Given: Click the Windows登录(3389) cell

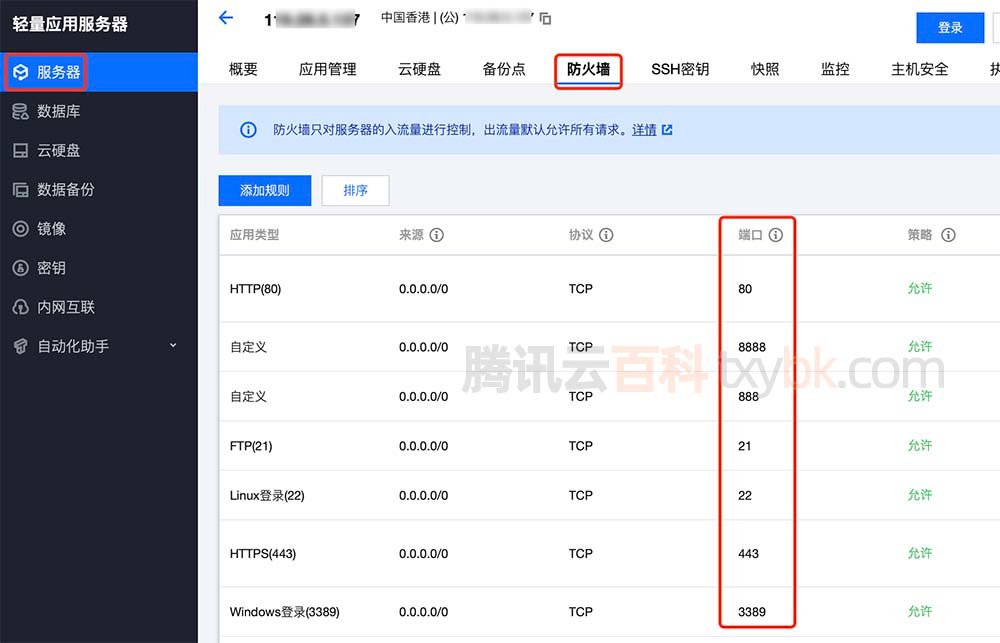Looking at the screenshot, I should tap(284, 612).
